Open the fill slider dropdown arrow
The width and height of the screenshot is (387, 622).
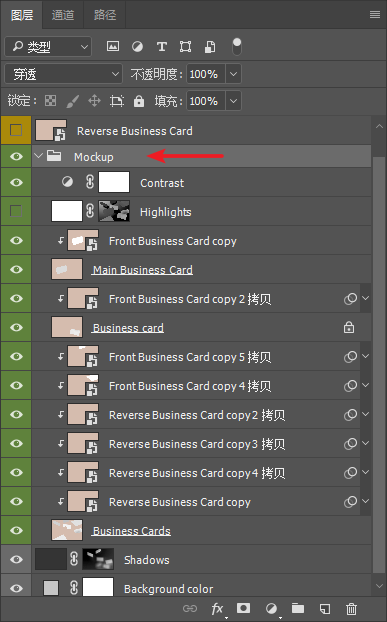click(x=234, y=101)
